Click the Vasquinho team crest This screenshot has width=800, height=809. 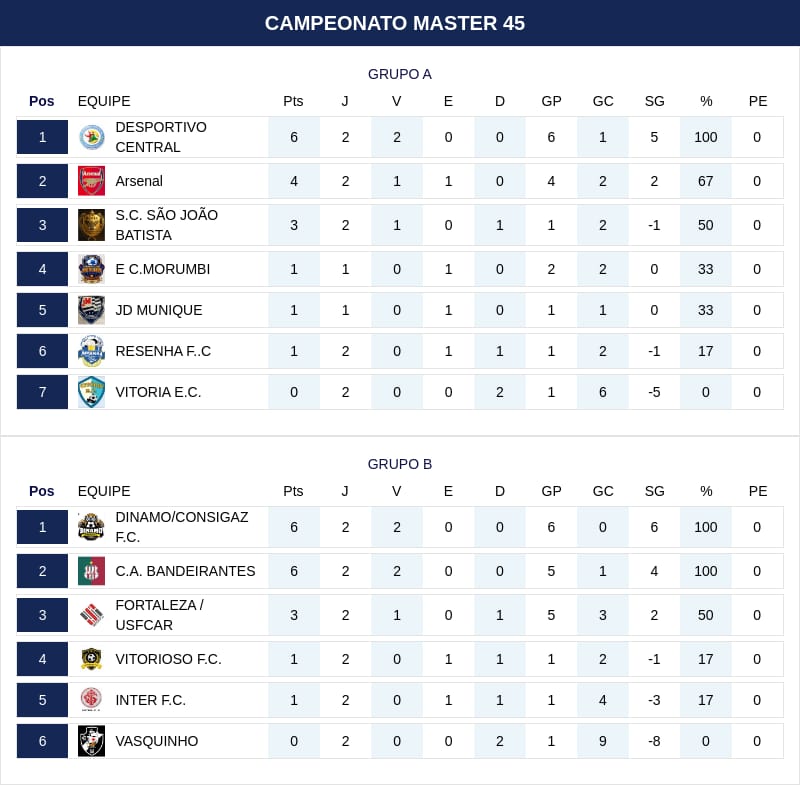pyautogui.click(x=91, y=741)
